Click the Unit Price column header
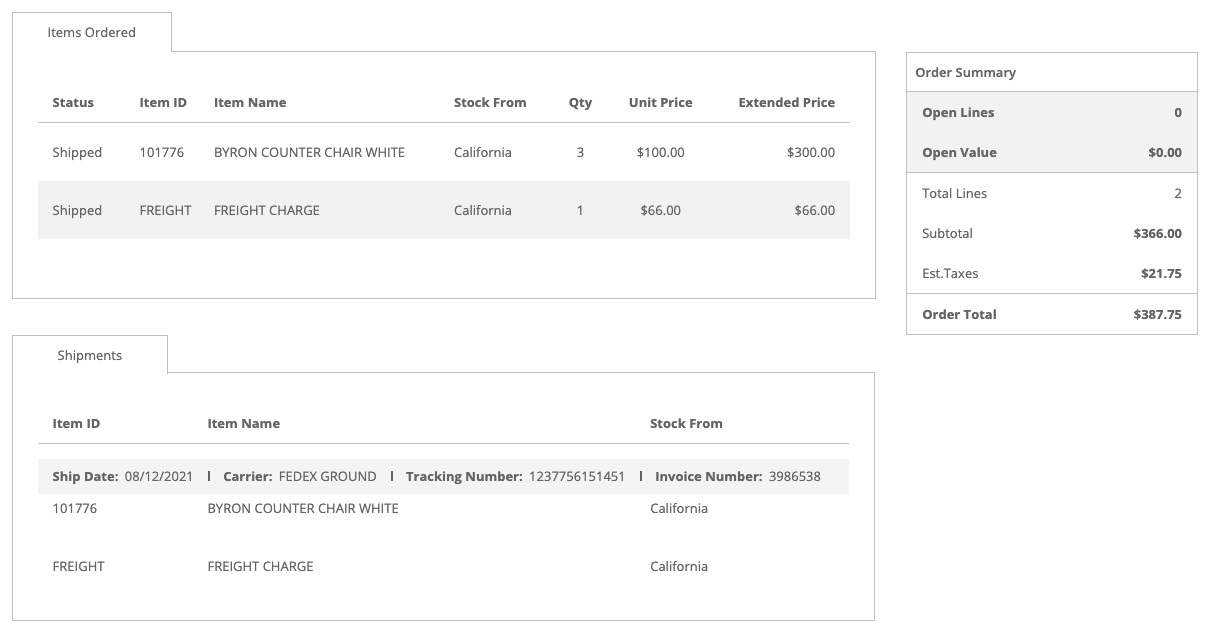This screenshot has height=640, width=1222. [x=660, y=103]
